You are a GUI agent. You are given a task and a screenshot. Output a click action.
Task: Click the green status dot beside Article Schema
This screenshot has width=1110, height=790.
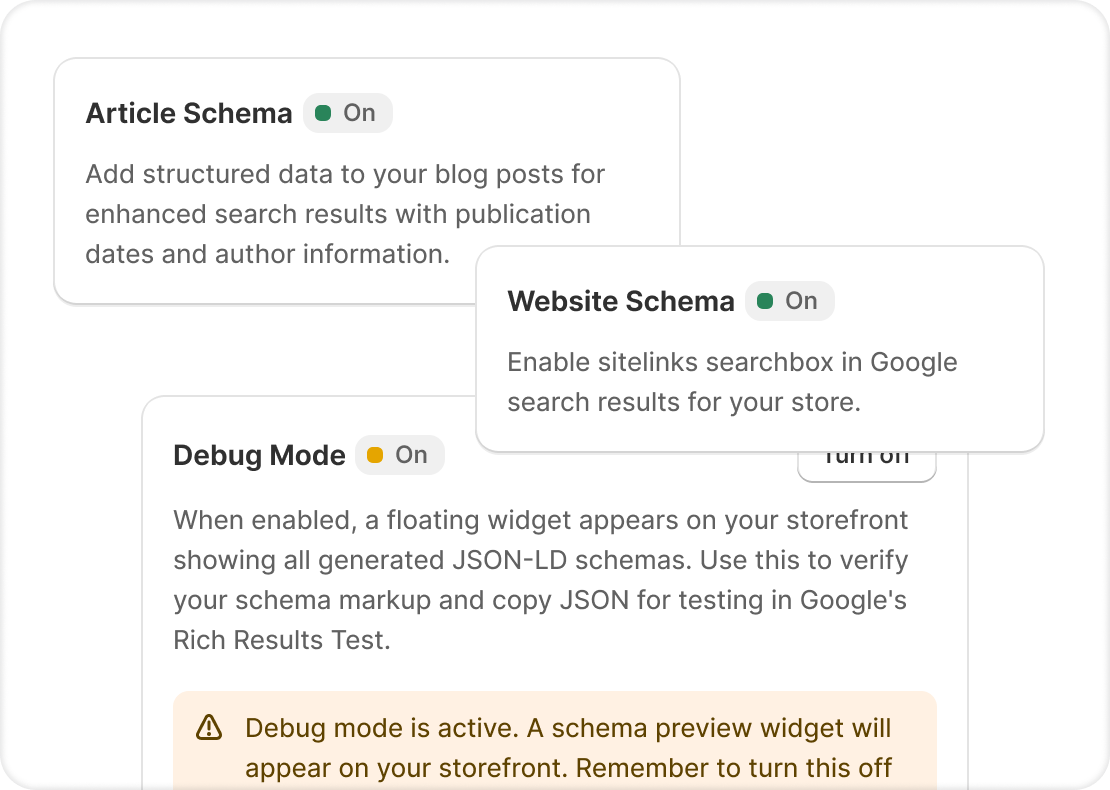click(323, 113)
